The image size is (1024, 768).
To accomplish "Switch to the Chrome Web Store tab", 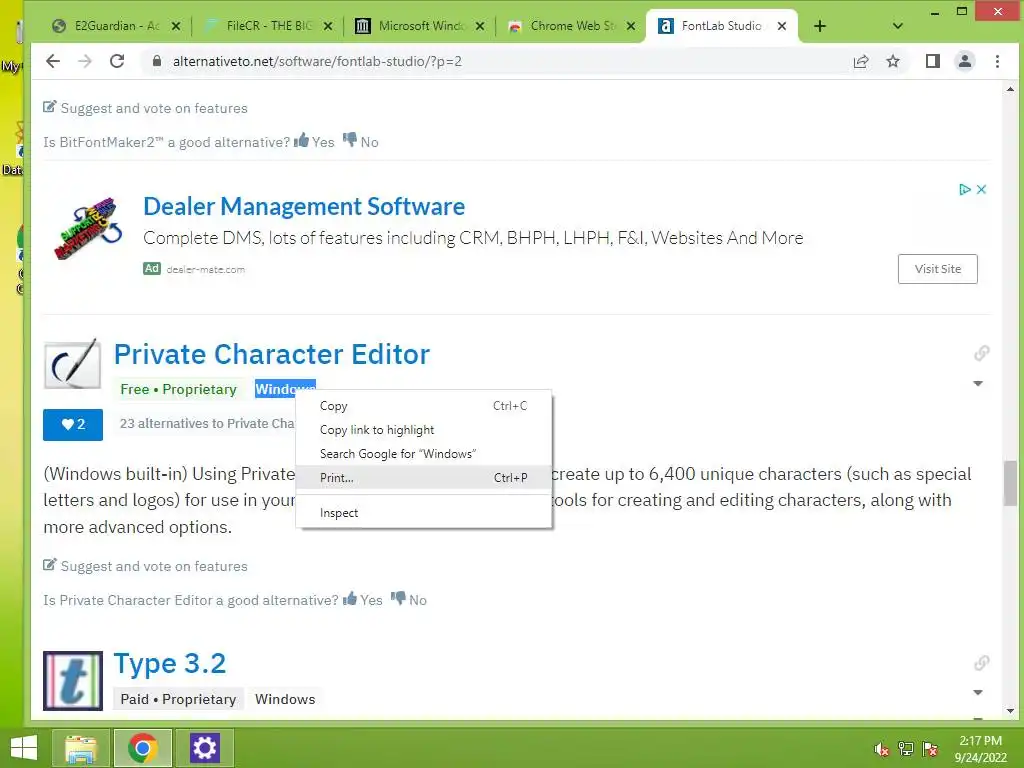I will tap(571, 26).
